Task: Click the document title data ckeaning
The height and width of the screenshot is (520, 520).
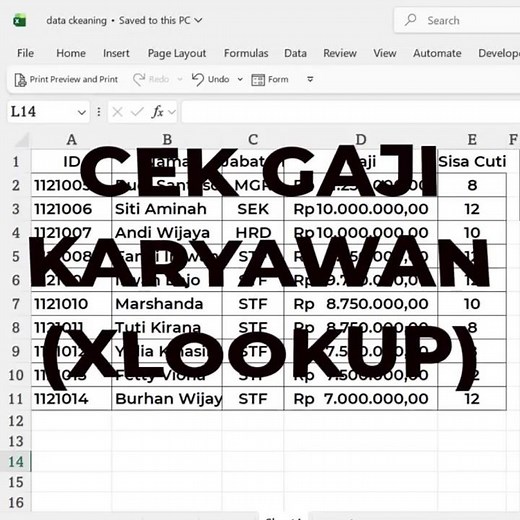Action: coord(76,21)
